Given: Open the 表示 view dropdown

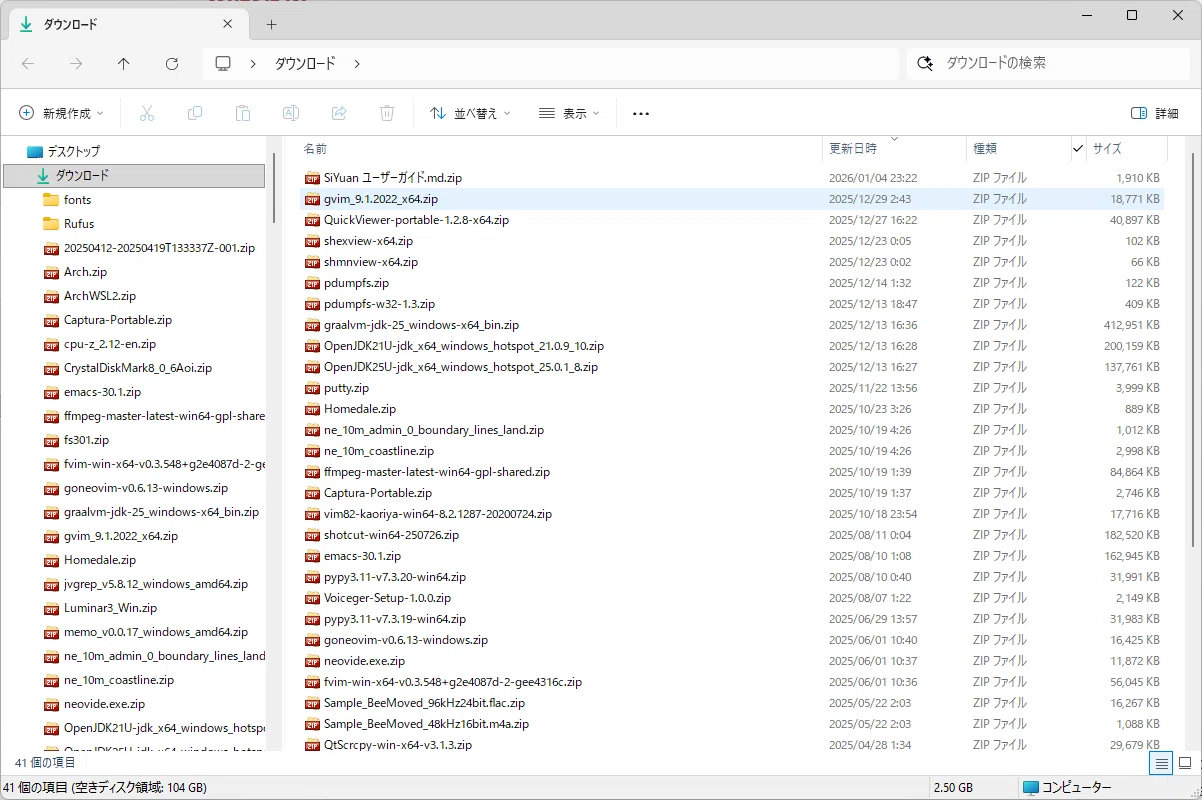Looking at the screenshot, I should click(569, 113).
